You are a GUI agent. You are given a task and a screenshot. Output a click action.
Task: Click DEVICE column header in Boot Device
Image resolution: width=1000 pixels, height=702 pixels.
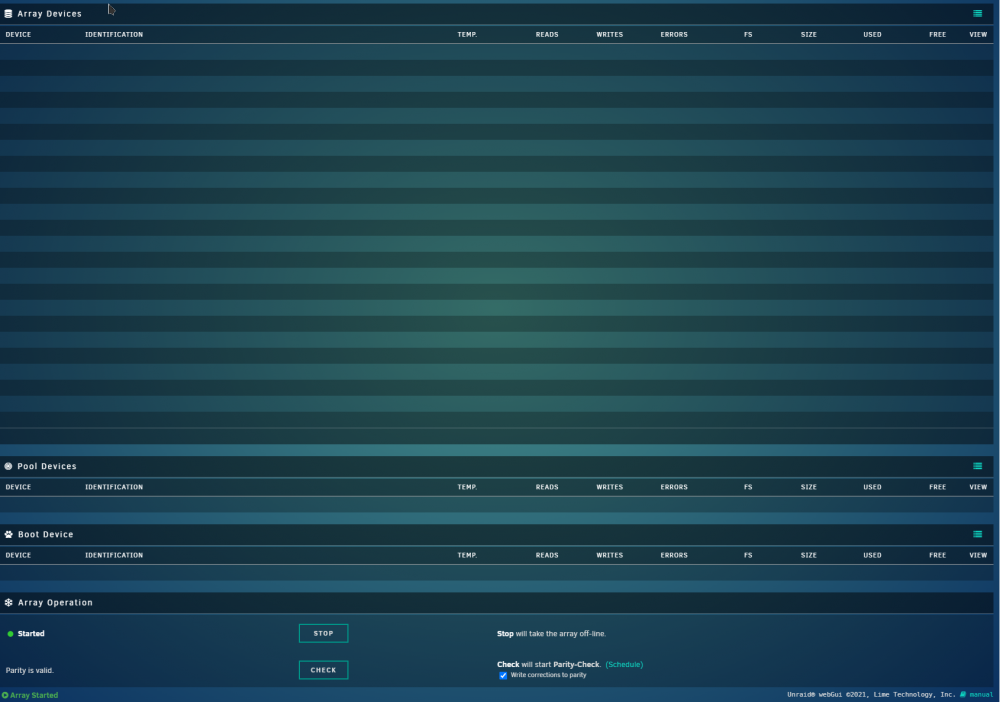click(x=18, y=555)
